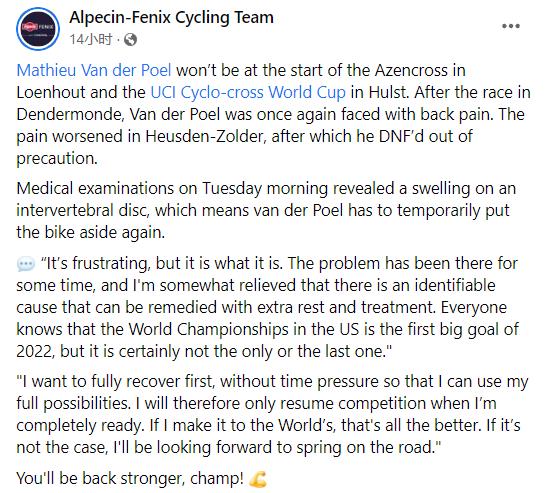Click the speech bubble emoji before the quote

(26, 264)
